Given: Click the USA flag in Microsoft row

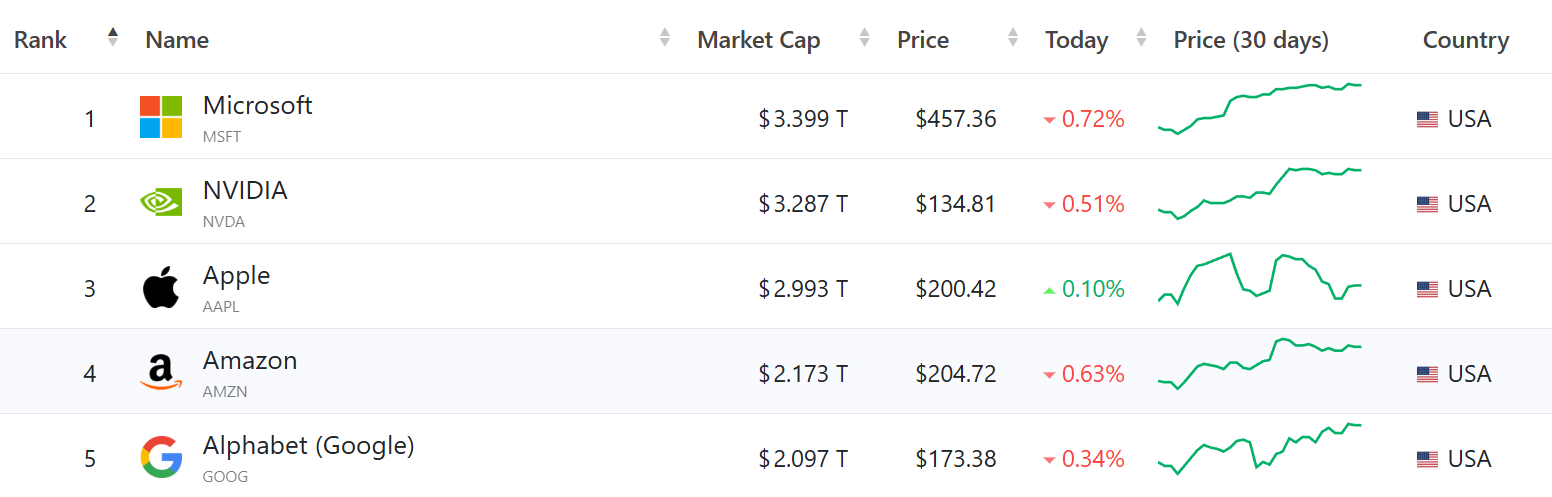Looking at the screenshot, I should [x=1427, y=119].
